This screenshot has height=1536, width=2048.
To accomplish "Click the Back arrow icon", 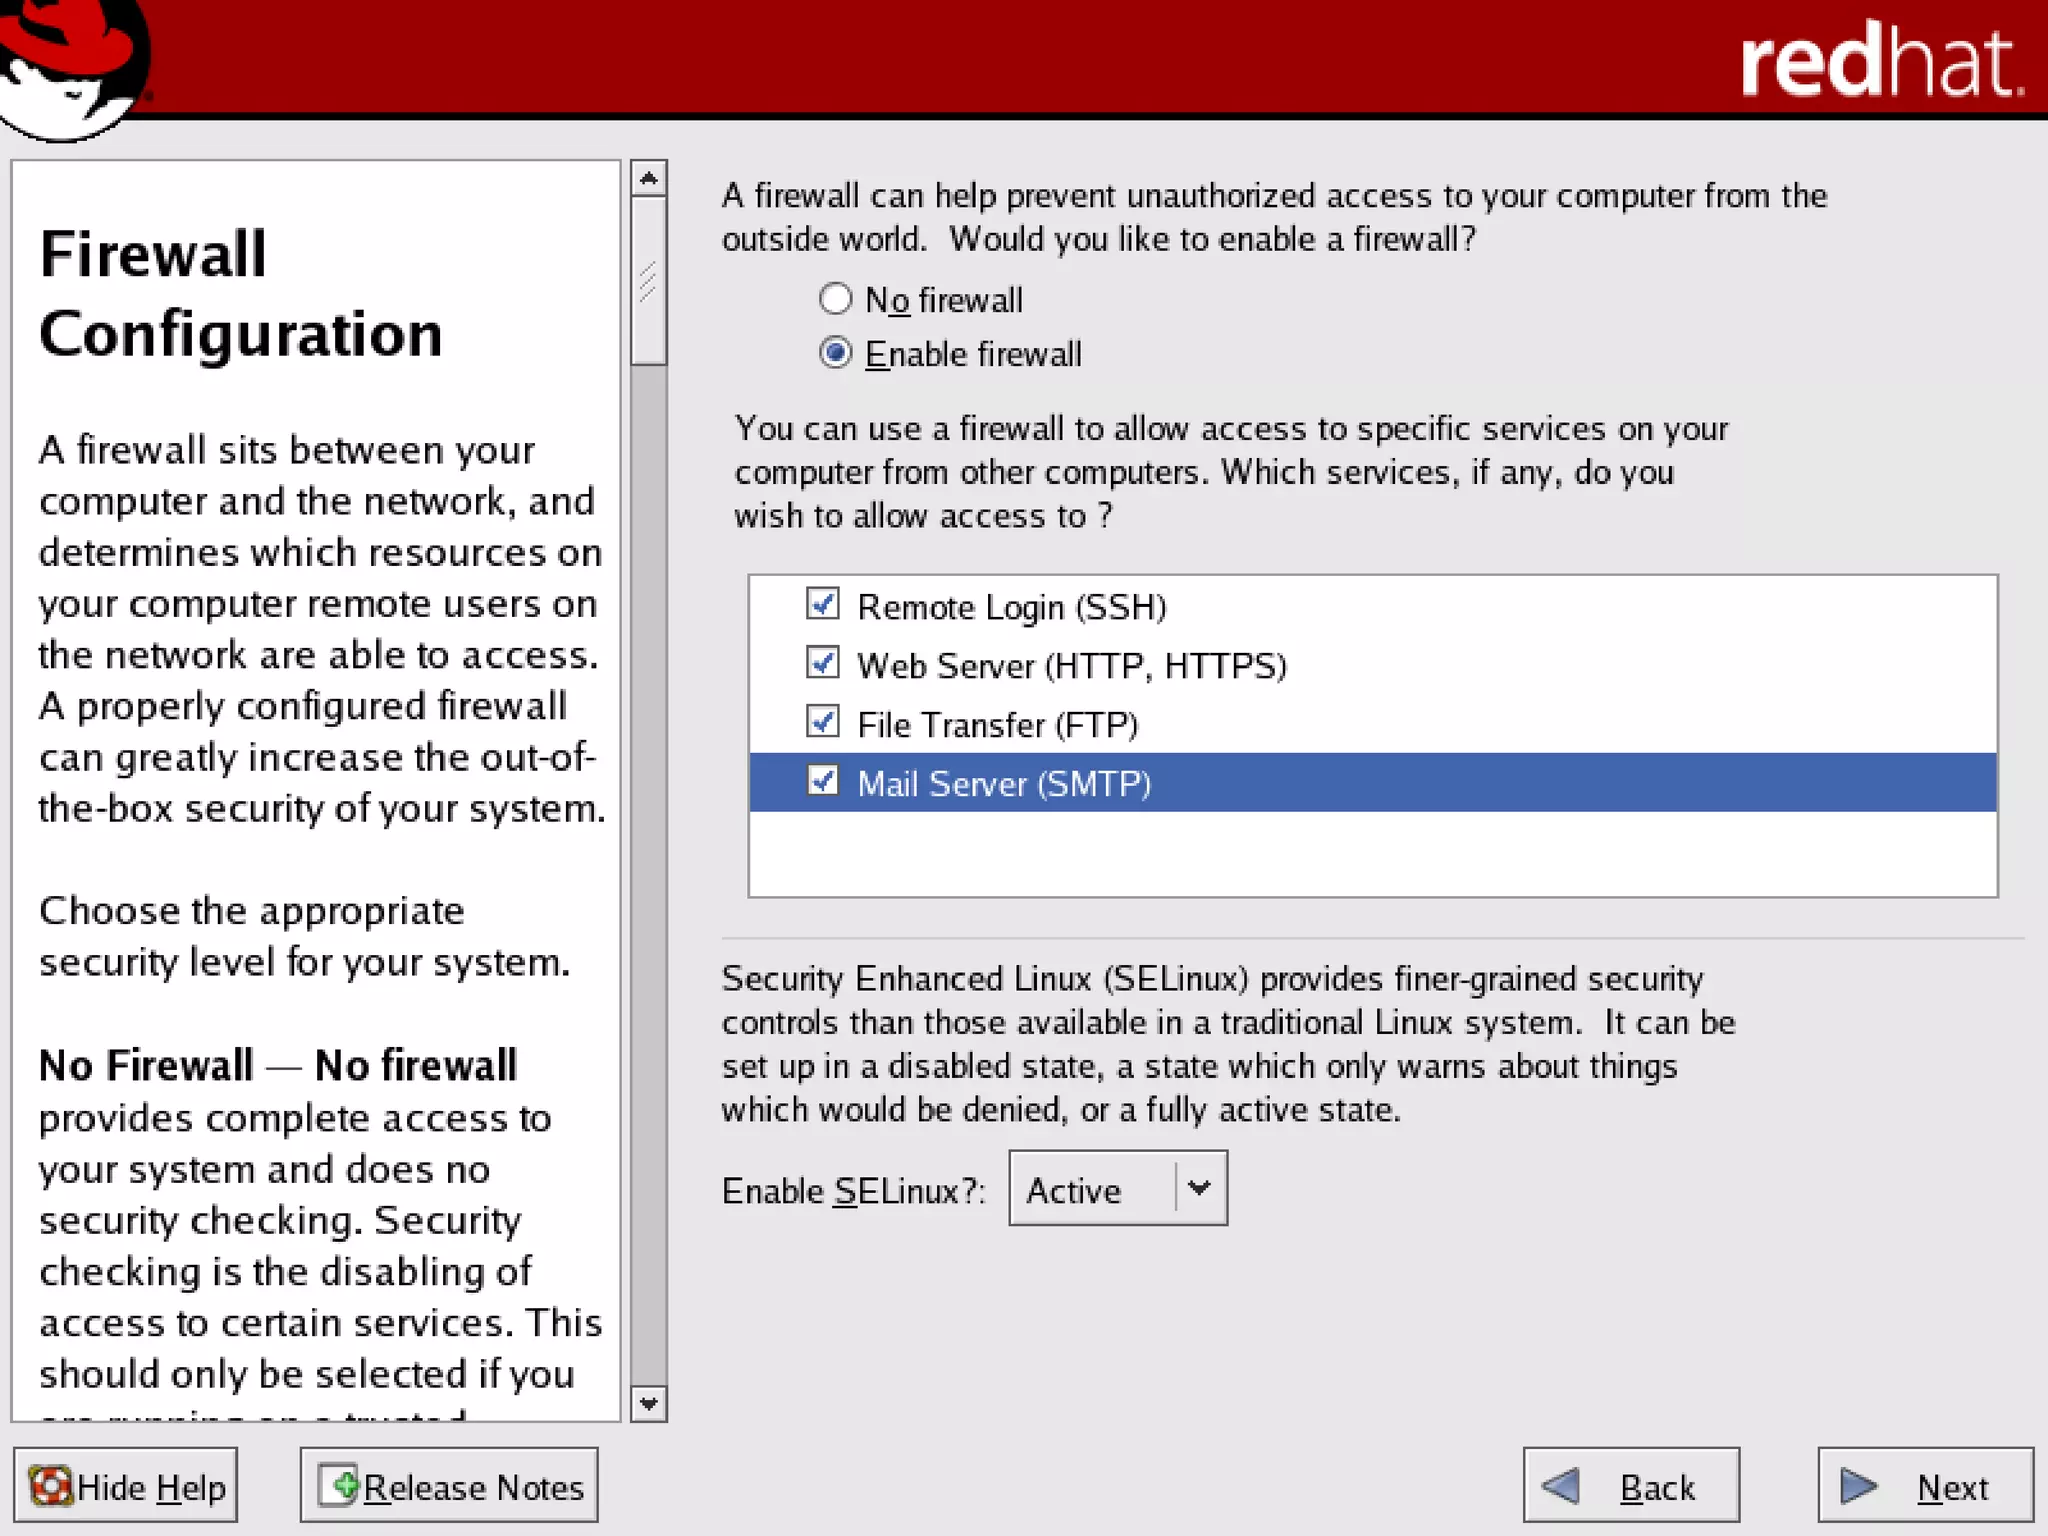I will [x=1562, y=1486].
